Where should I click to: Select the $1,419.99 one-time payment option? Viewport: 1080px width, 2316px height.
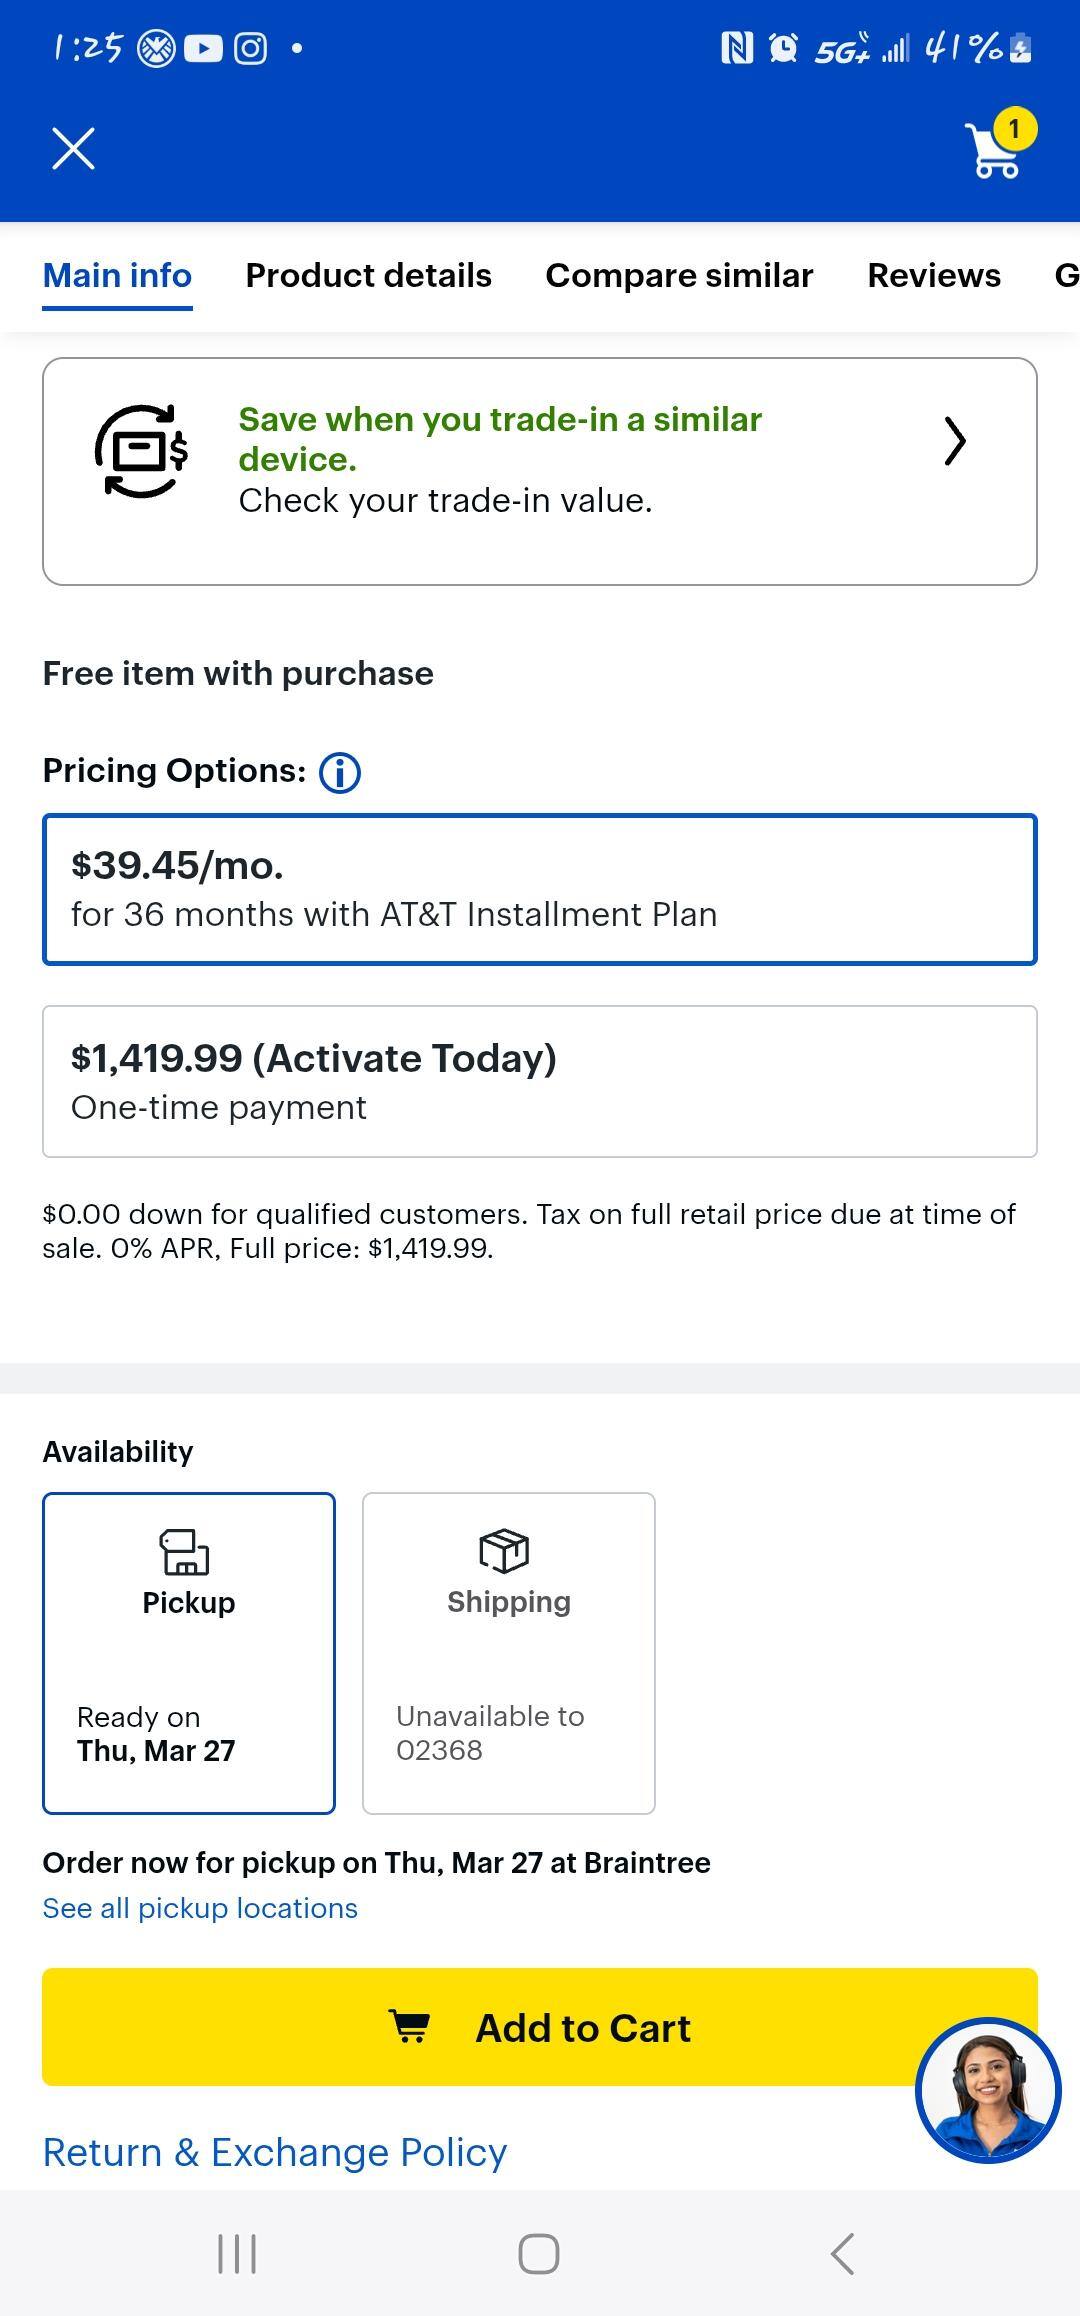(x=540, y=1079)
